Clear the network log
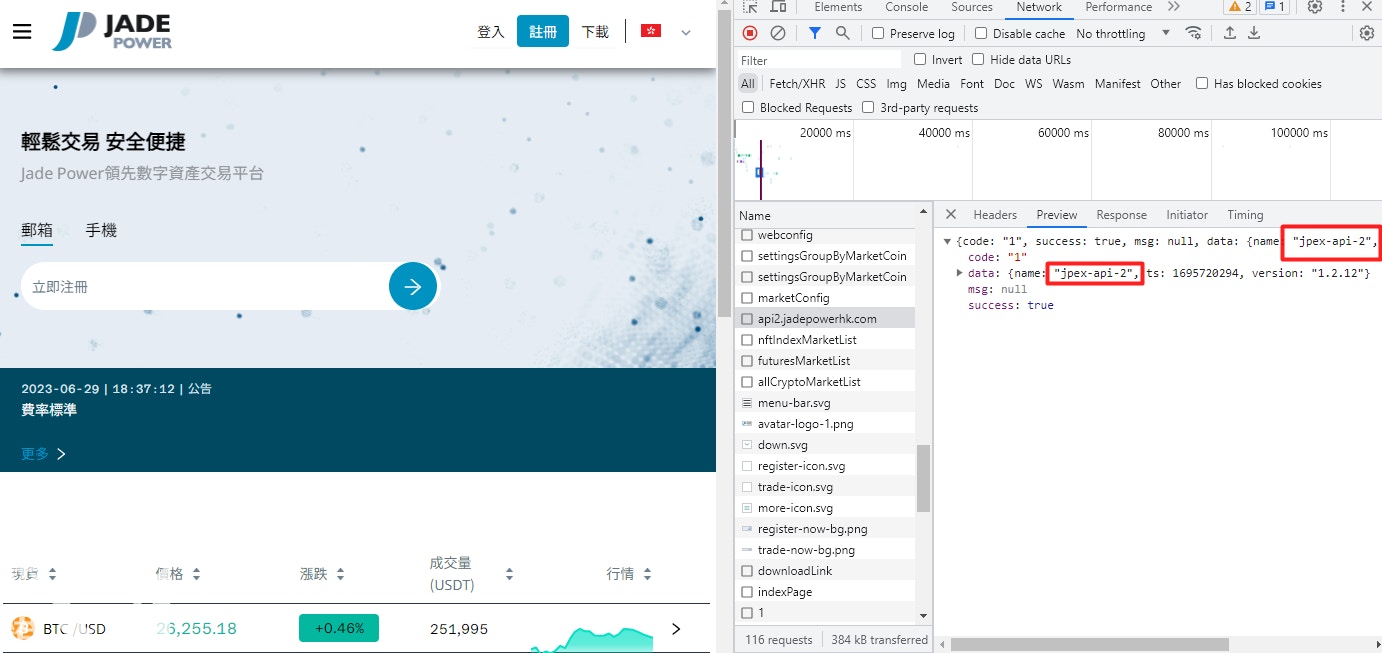This screenshot has height=653, width=1382. click(x=777, y=33)
